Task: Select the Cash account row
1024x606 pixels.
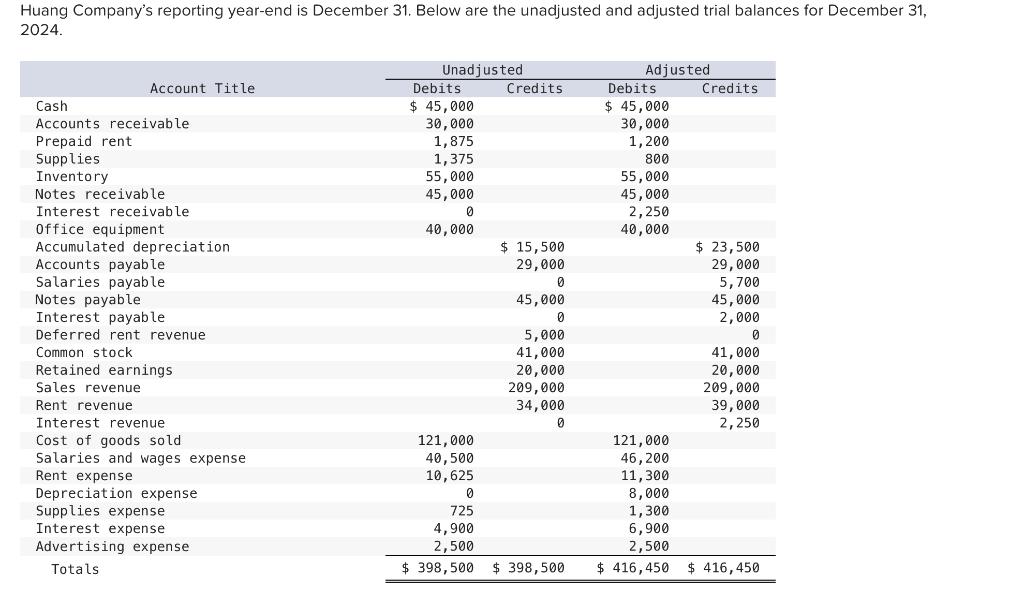Action: tap(49, 106)
